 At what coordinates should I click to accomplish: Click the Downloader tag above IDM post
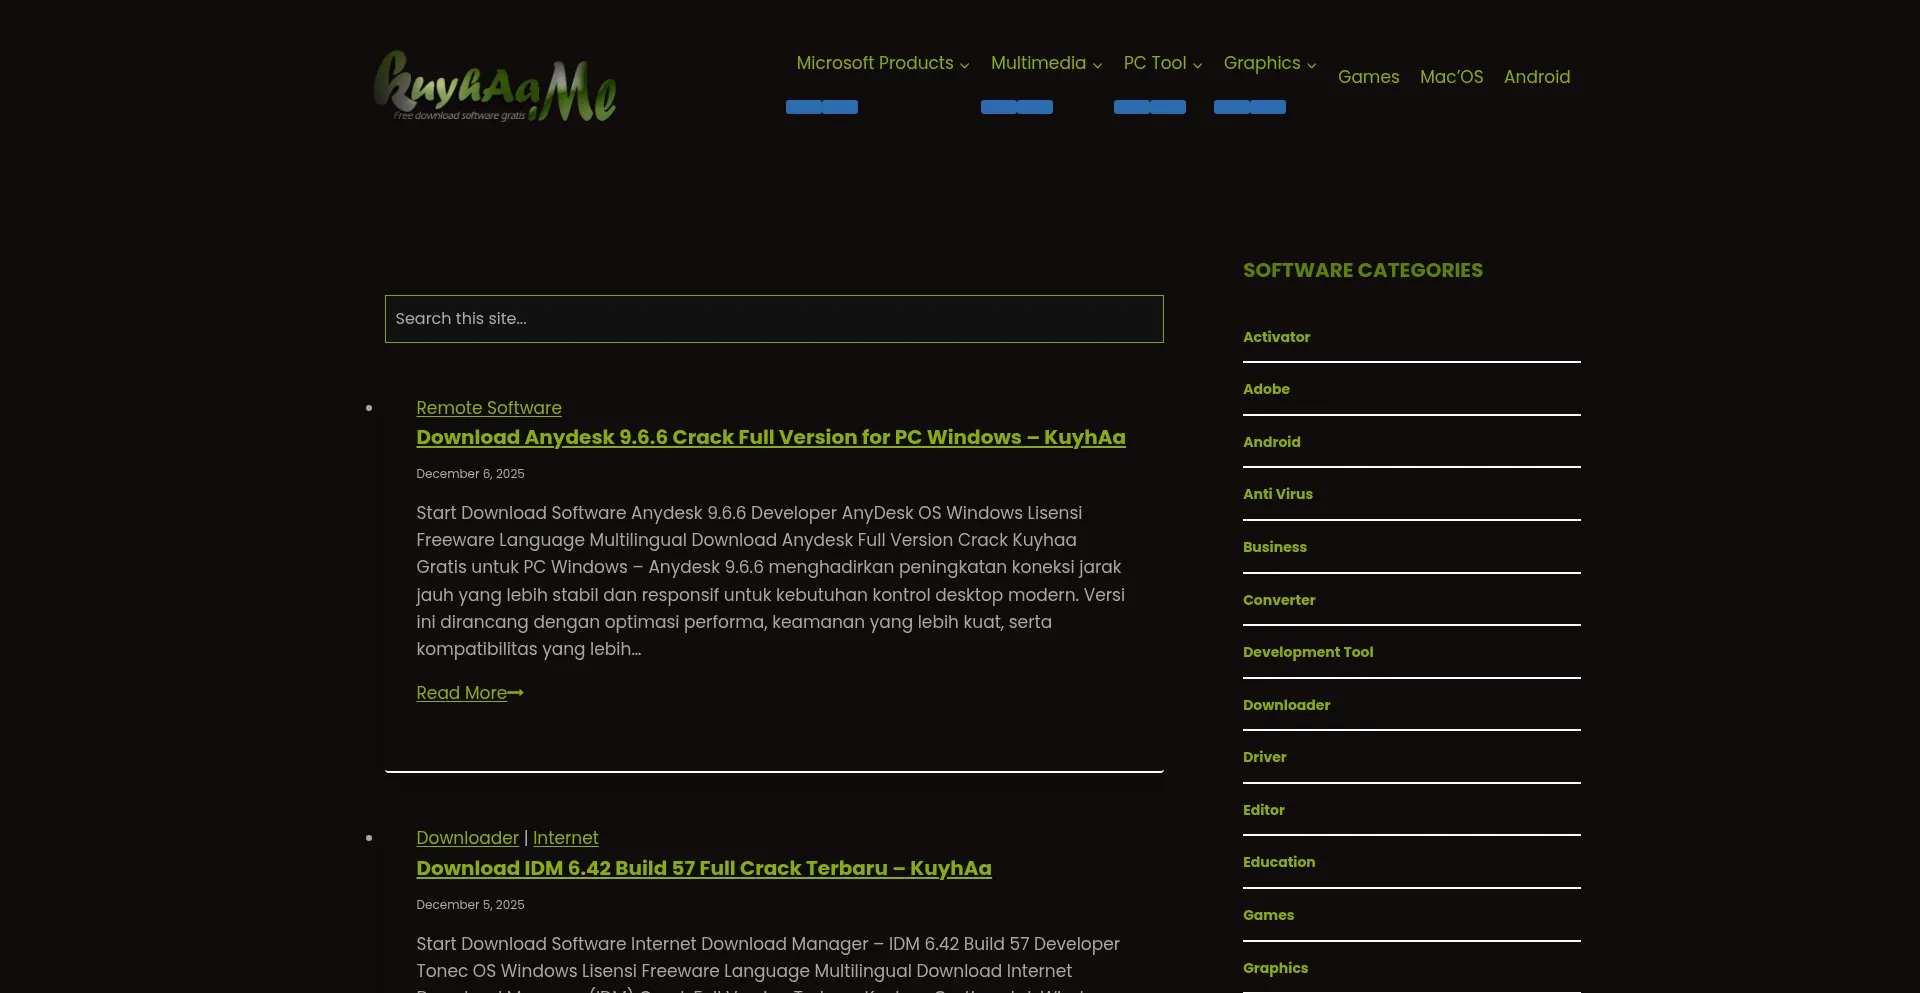point(467,838)
